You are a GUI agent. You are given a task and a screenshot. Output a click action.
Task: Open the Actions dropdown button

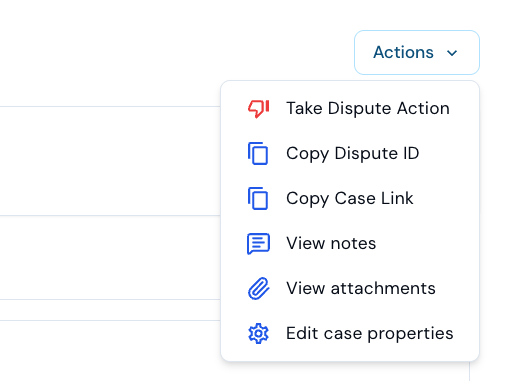pos(417,52)
